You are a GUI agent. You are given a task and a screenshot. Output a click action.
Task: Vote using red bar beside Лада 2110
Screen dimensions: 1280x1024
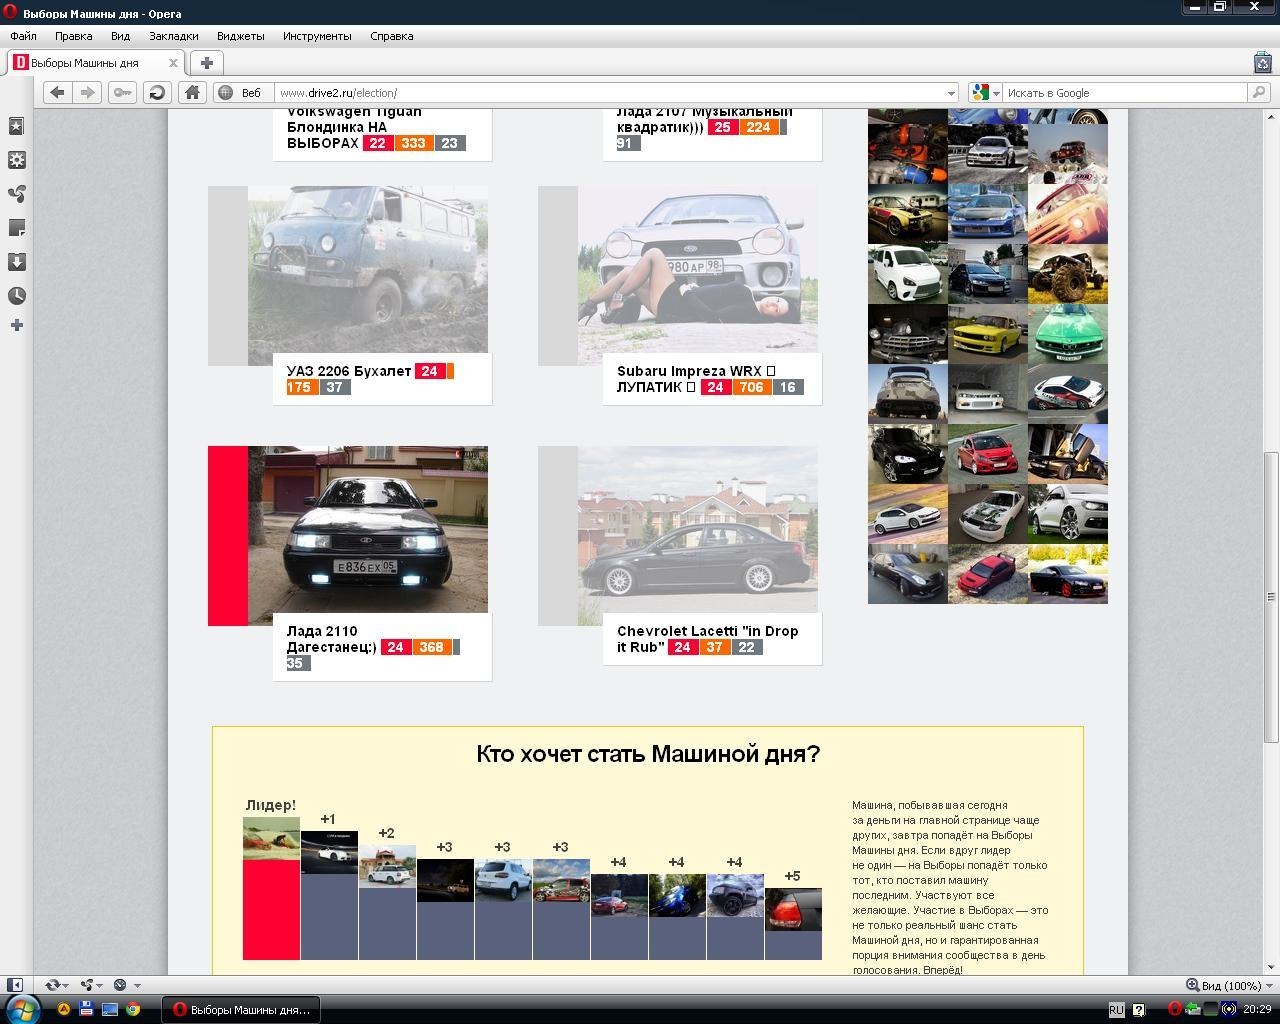coord(228,536)
